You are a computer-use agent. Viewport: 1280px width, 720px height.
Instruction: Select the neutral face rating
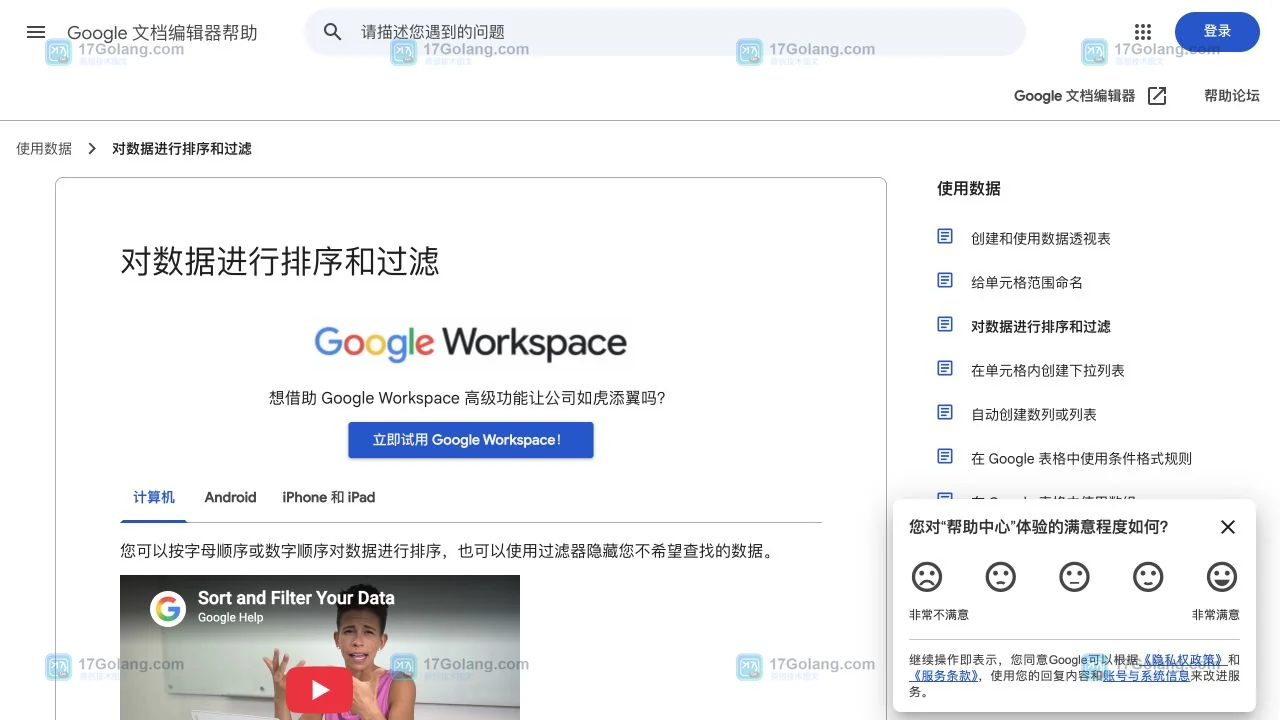1074,577
